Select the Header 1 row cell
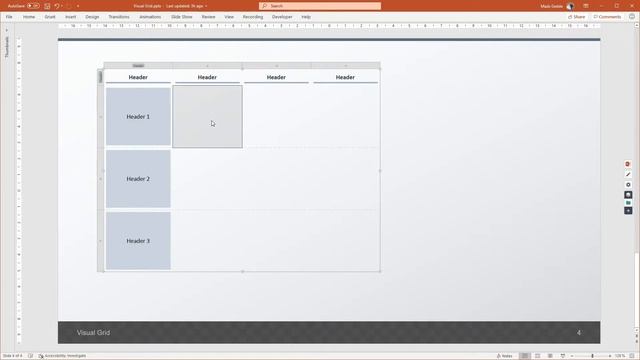Viewport: 640px width, 360px height. 138,117
